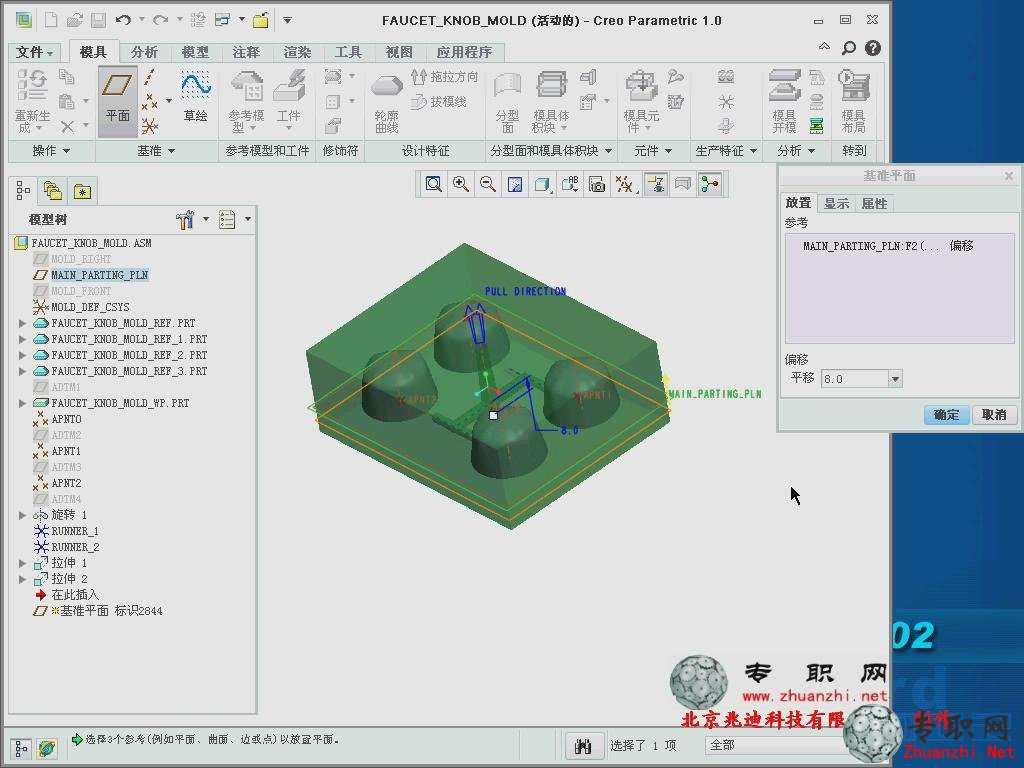The image size is (1024, 768).
Task: Click the Refit view icon
Action: pos(433,184)
